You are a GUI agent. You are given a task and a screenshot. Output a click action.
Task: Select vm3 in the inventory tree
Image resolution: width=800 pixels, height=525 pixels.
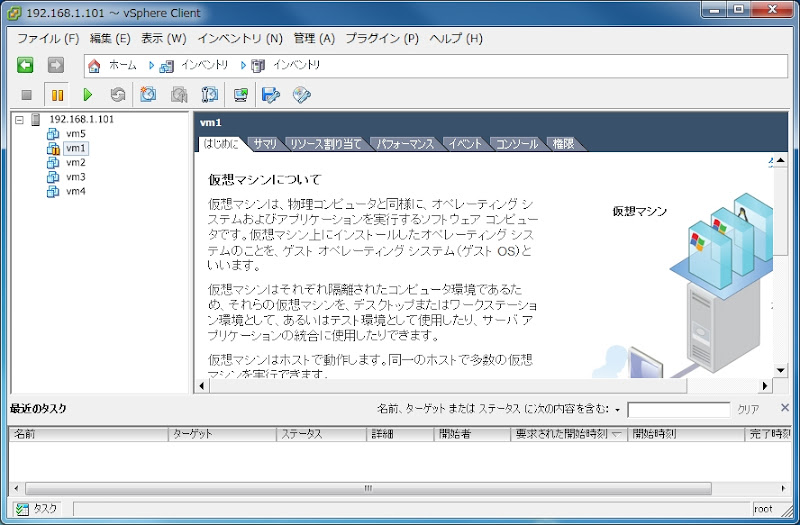[x=76, y=177]
